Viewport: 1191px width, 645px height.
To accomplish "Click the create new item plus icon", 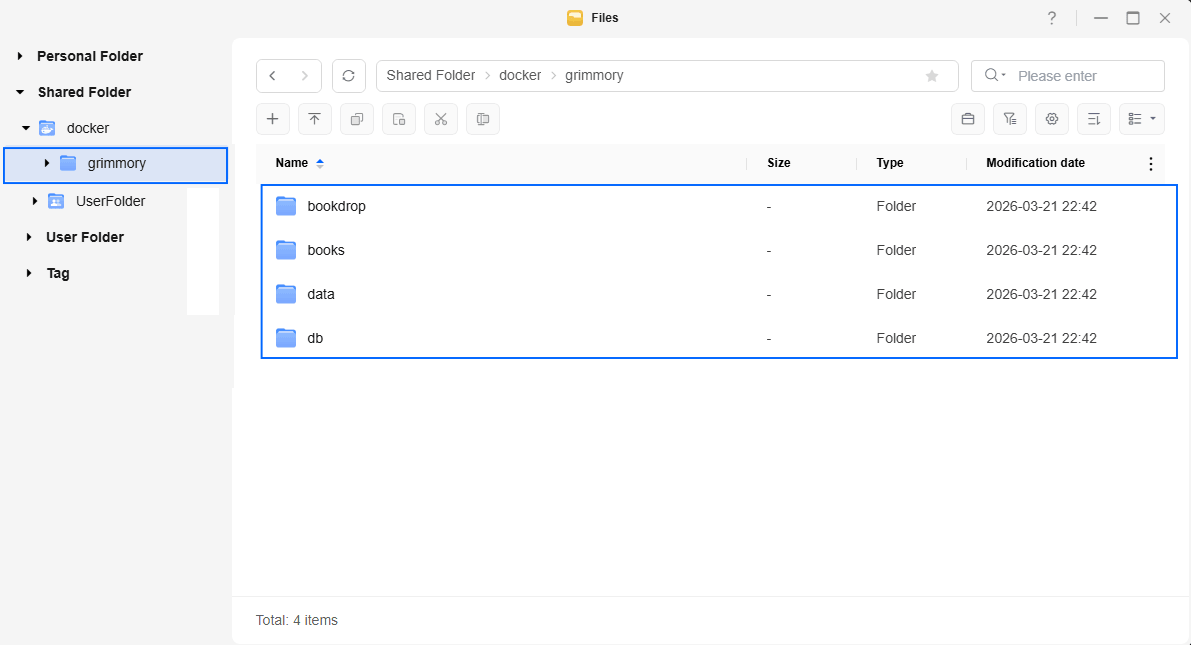I will click(x=272, y=119).
